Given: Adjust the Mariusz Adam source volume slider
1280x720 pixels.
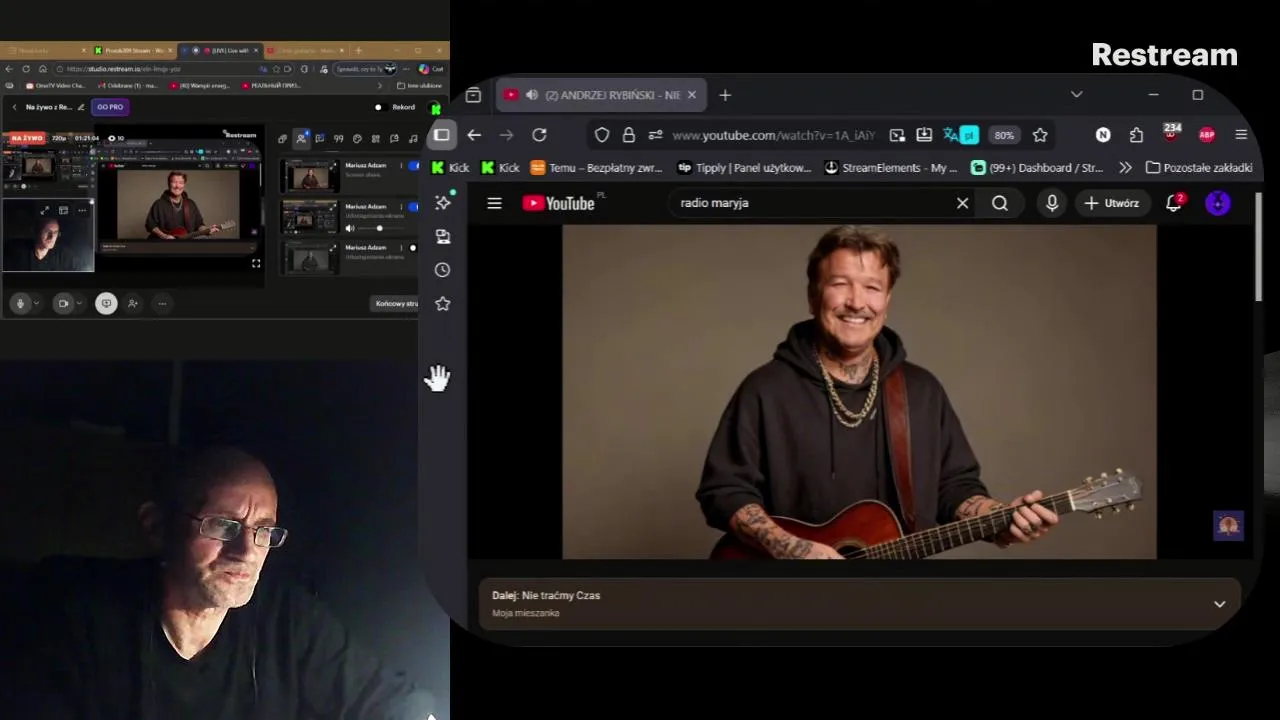Looking at the screenshot, I should click(x=377, y=228).
